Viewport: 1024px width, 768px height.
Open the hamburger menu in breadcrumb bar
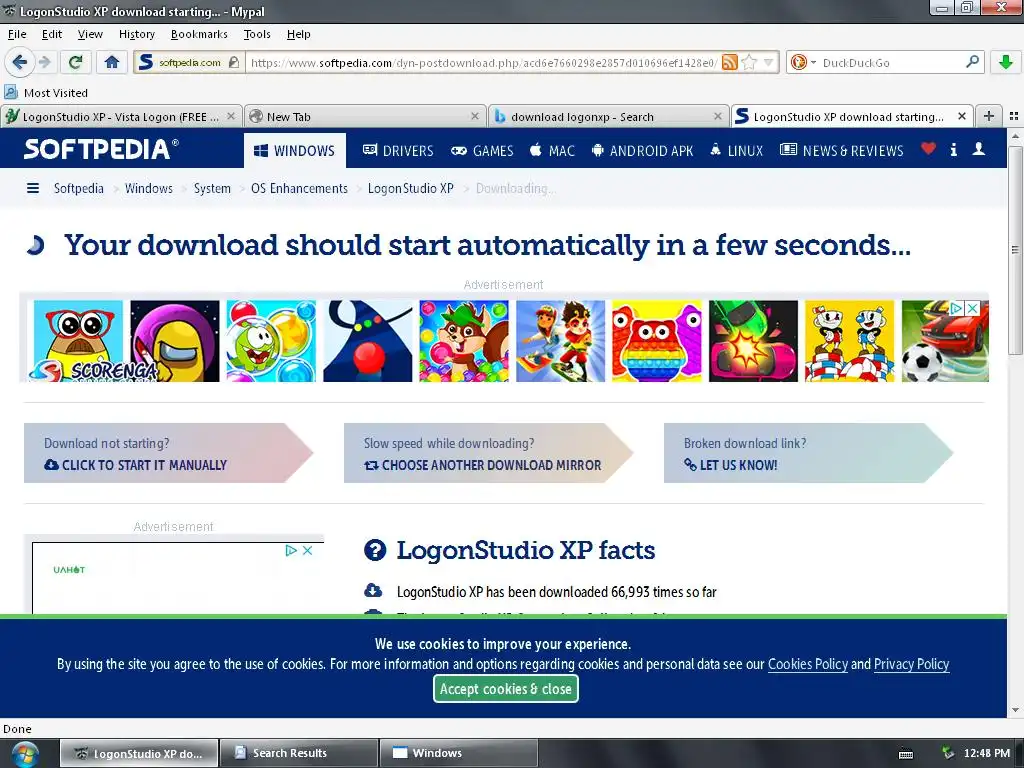coord(33,188)
